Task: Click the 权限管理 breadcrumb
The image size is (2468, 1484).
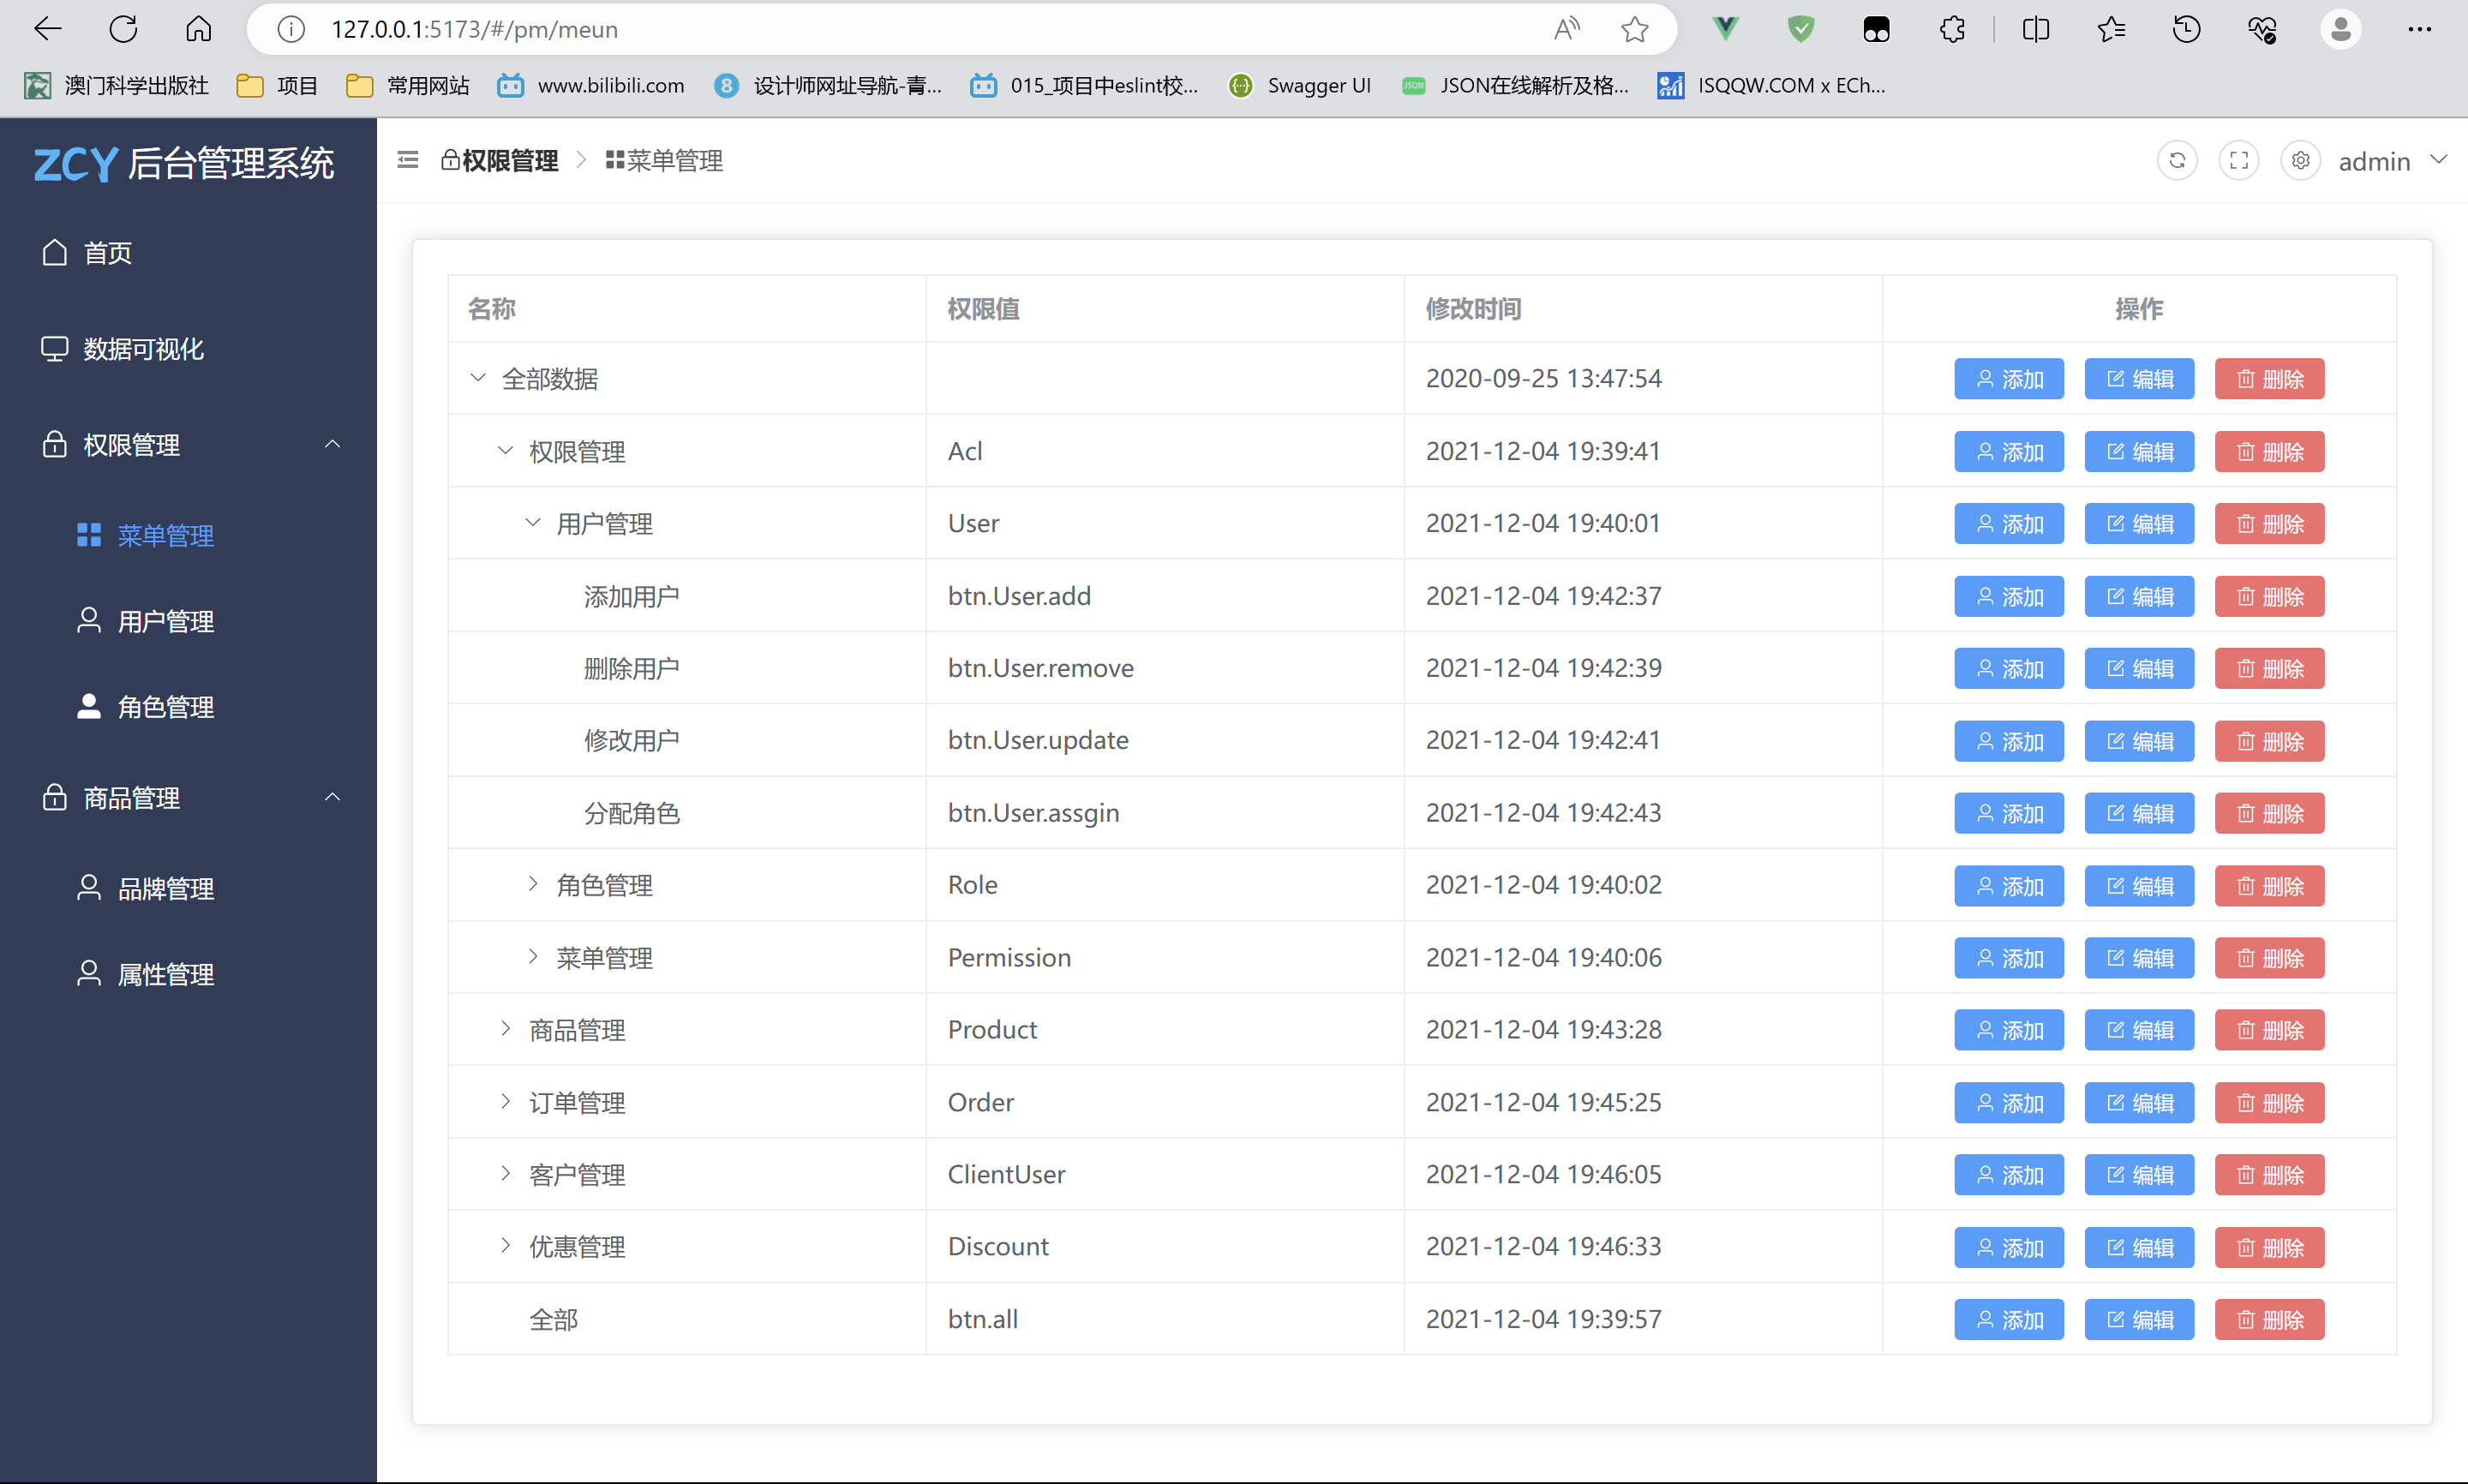Action: (x=500, y=161)
